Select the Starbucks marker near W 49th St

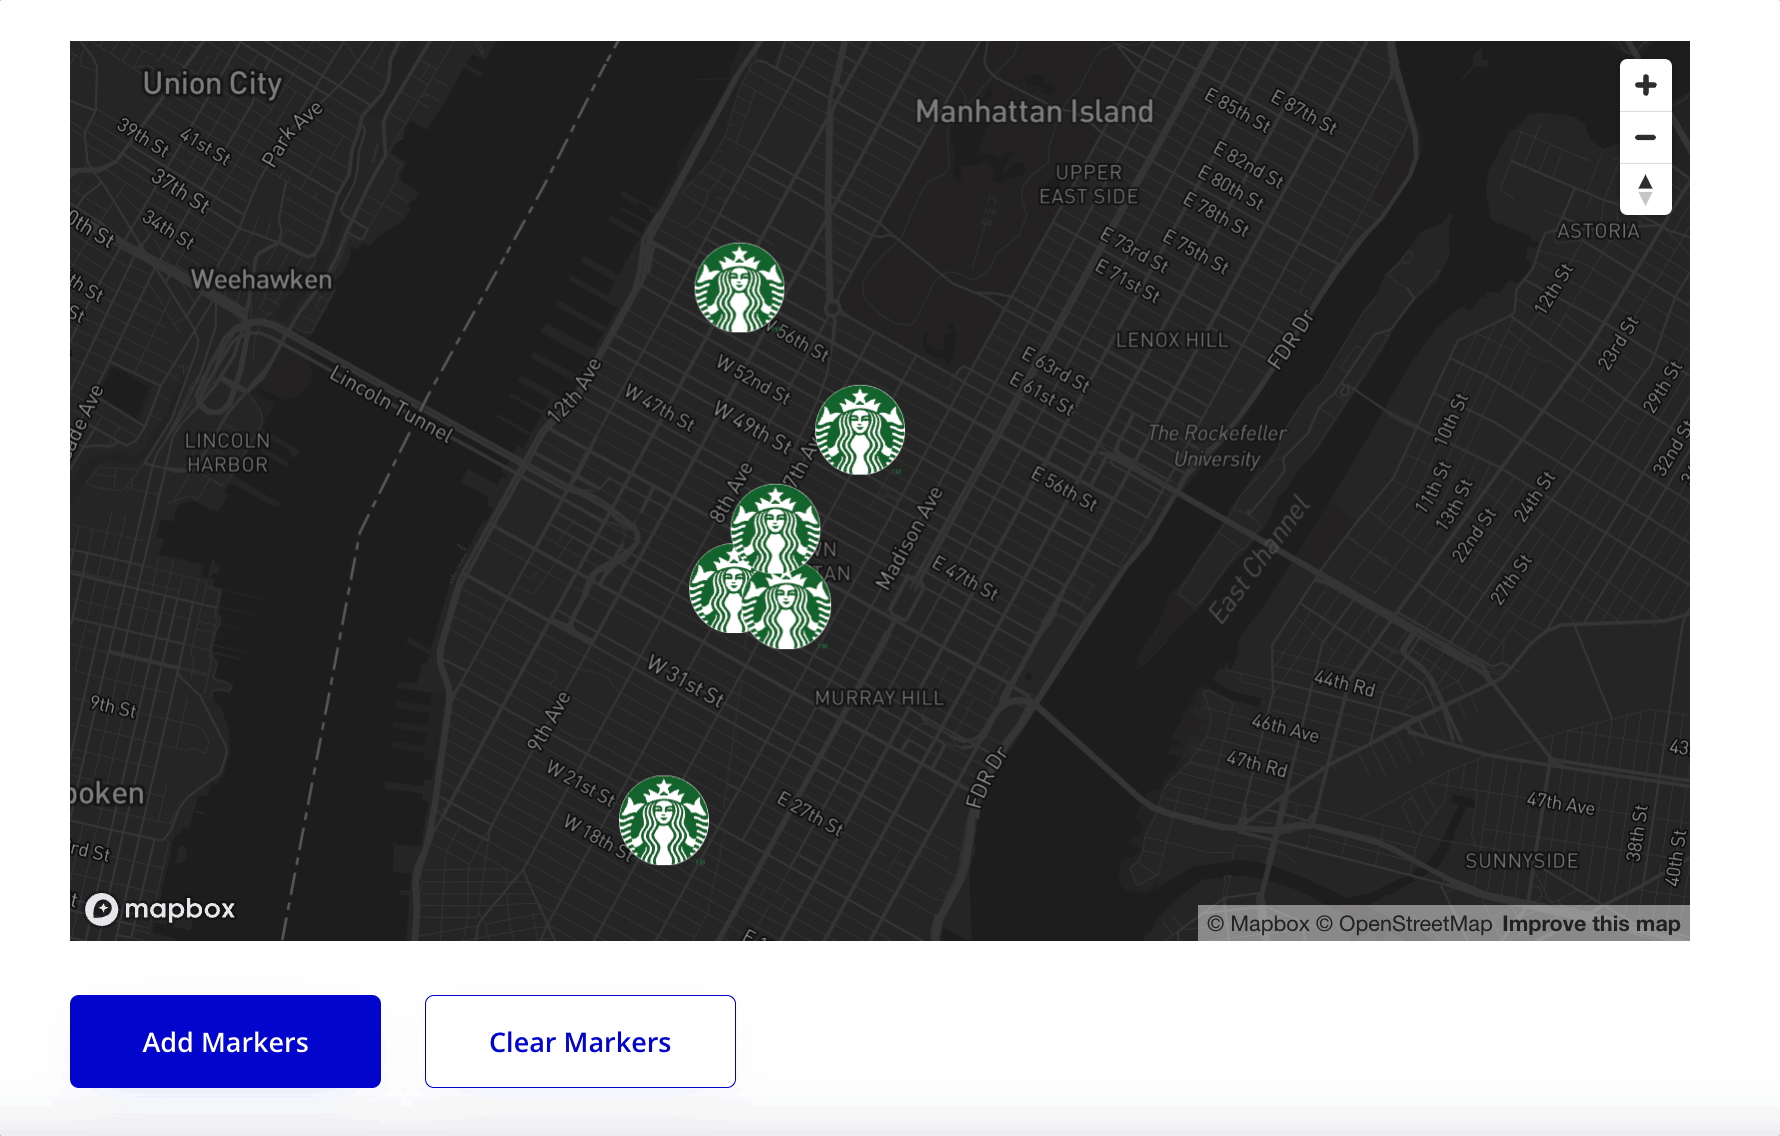click(860, 430)
